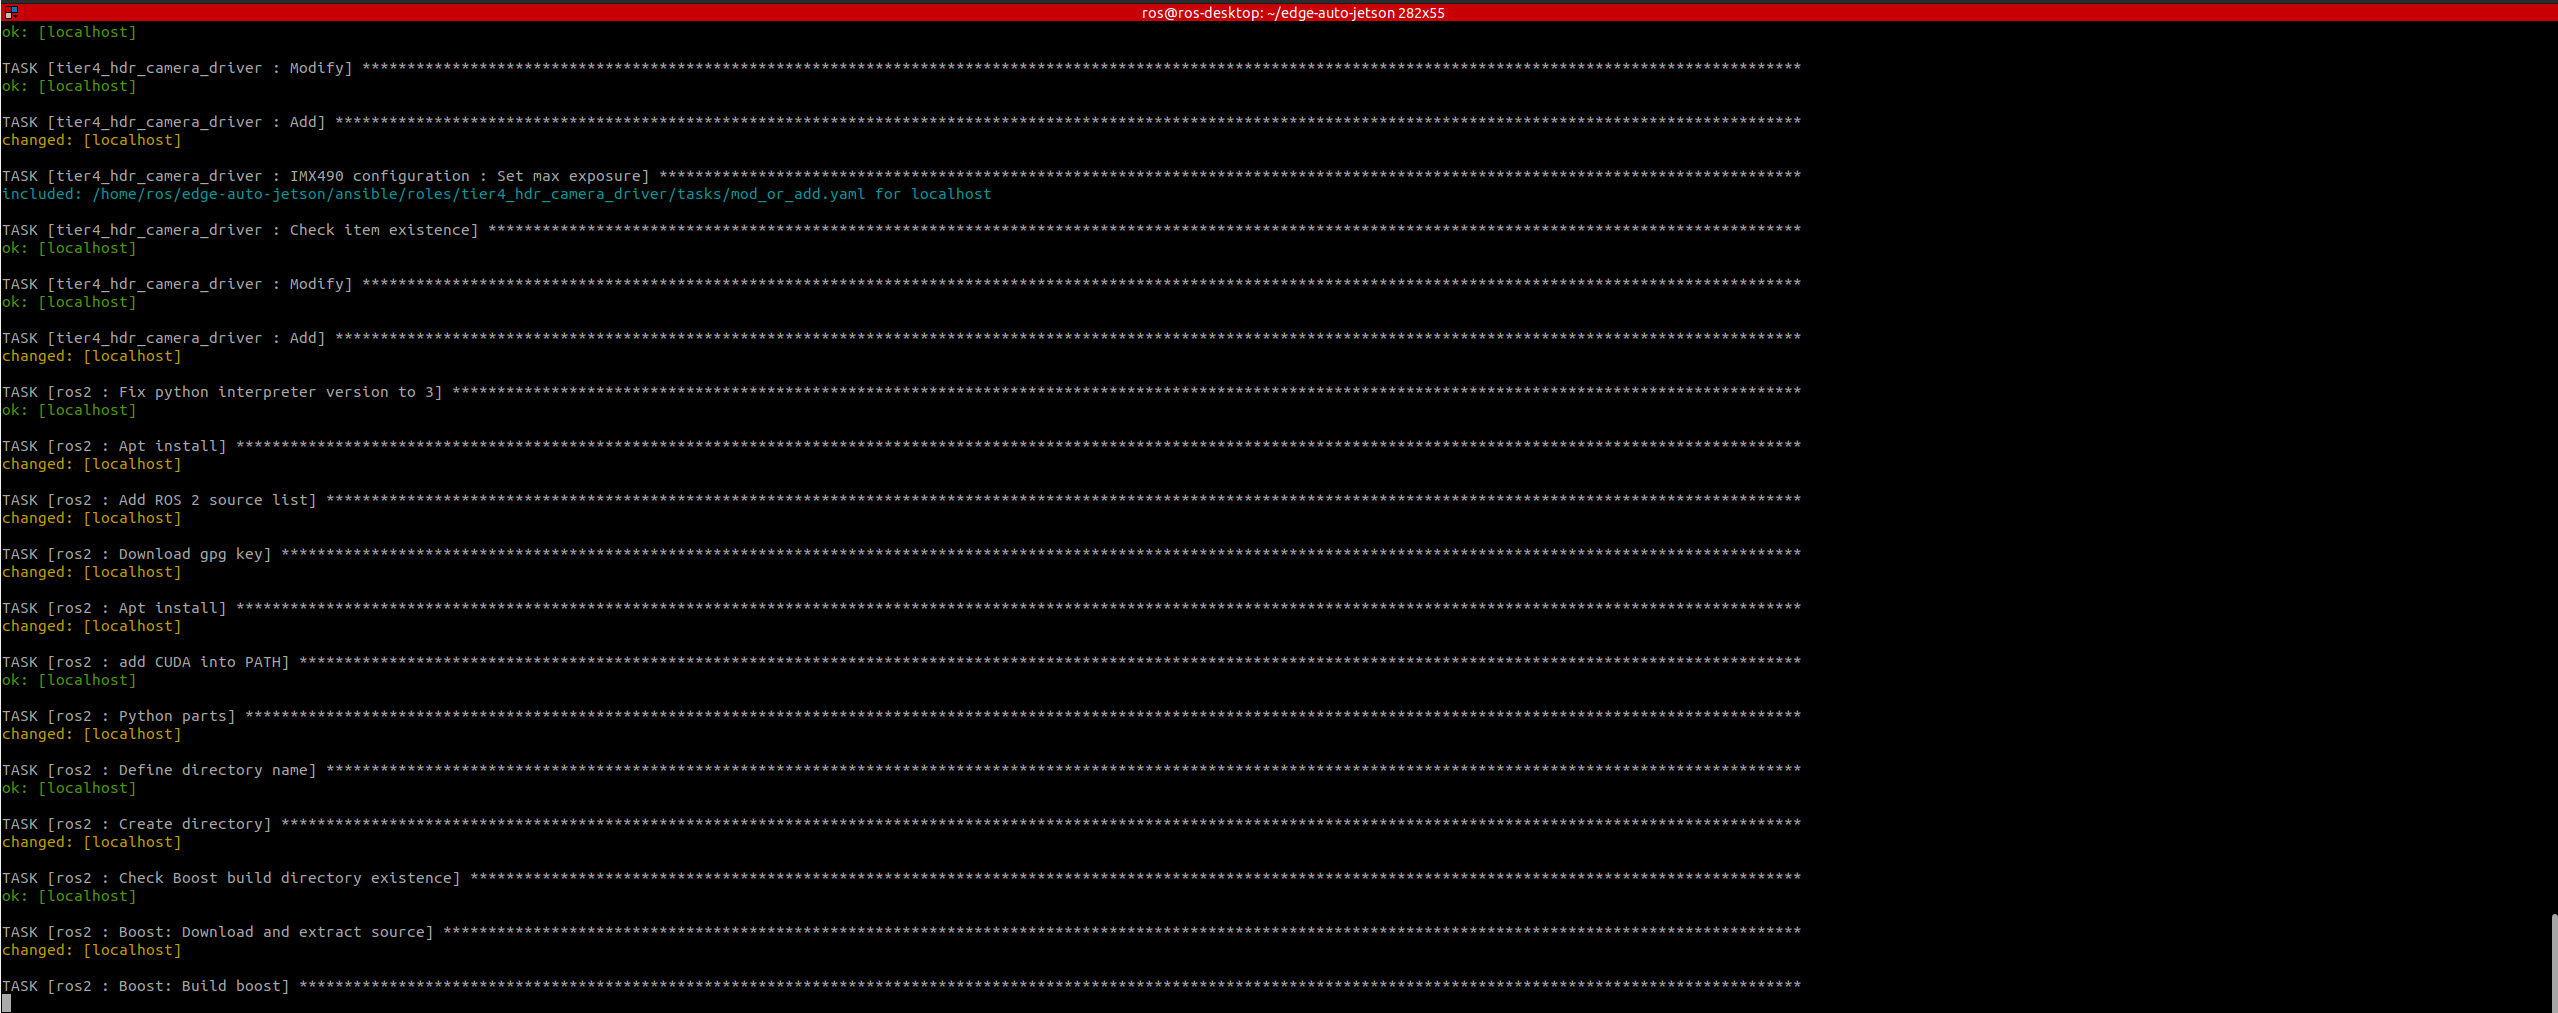The image size is (2558, 1013).
Task: Click 'changed: [localhost]' under Boost: Download and extract
Action: tap(92, 950)
